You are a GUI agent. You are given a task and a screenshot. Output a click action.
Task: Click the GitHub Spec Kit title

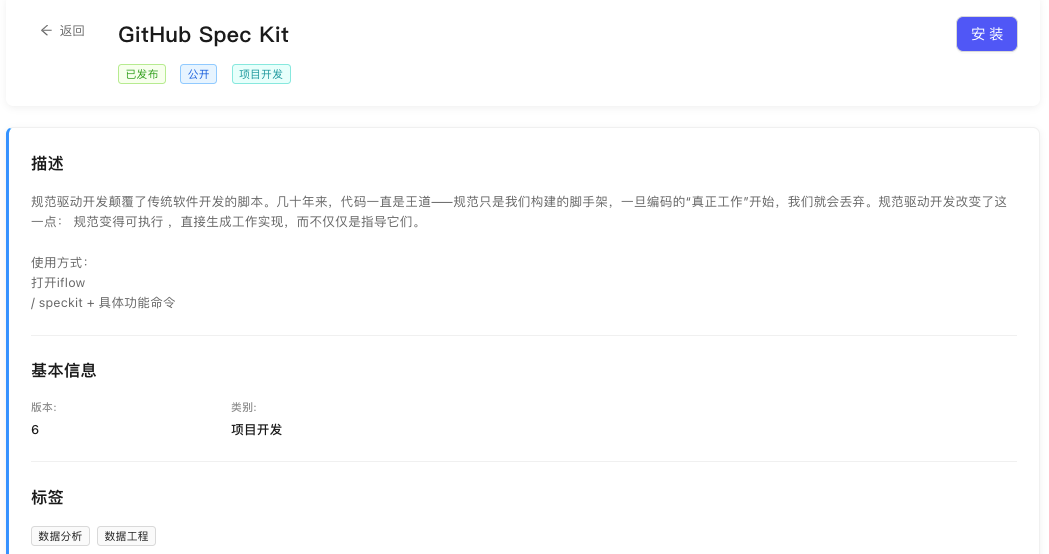[x=203, y=35]
